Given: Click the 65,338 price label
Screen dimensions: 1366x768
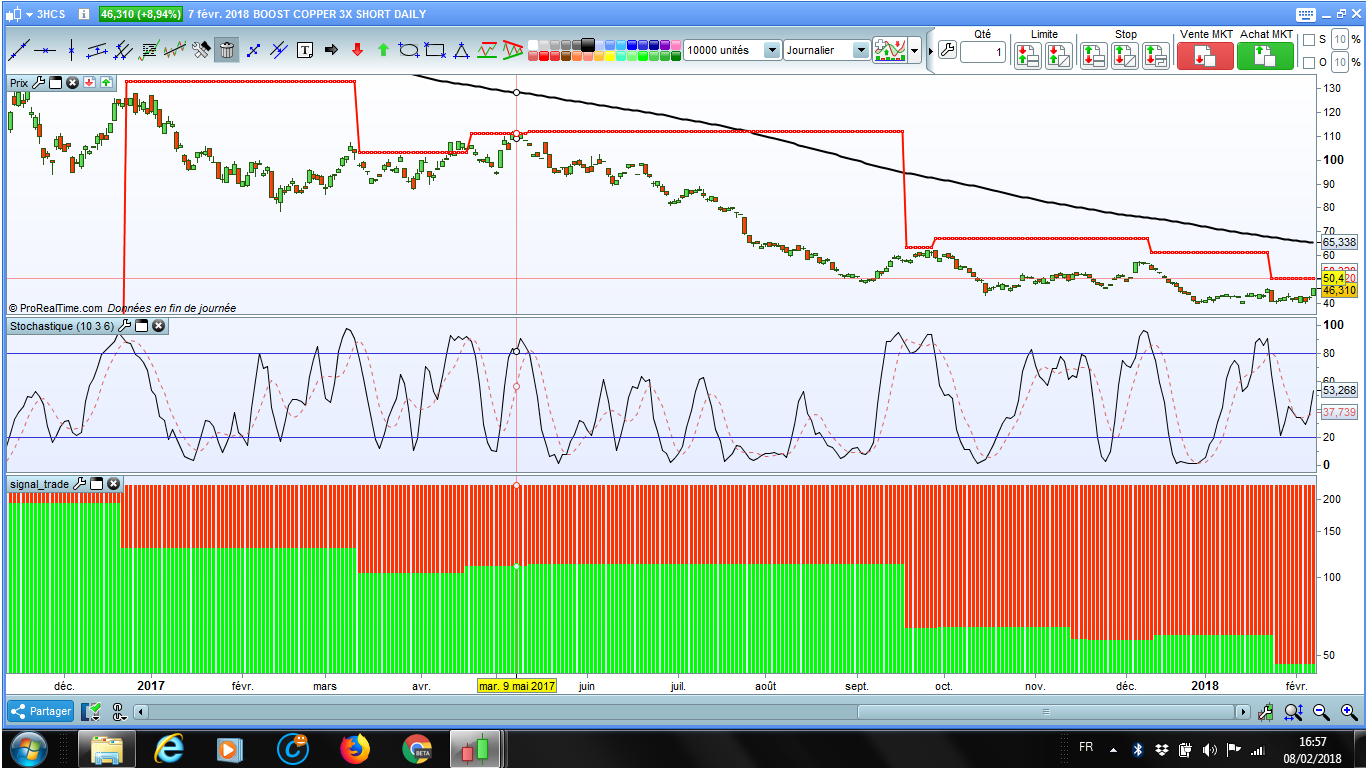Looking at the screenshot, I should 1339,242.
